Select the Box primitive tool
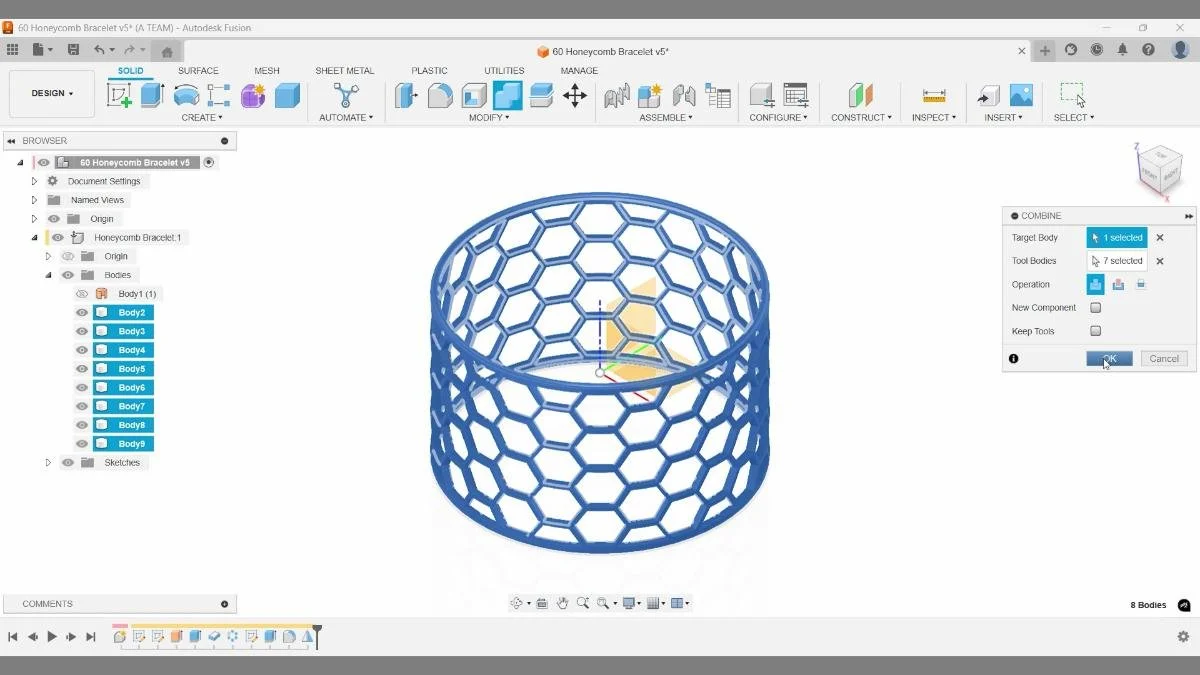This screenshot has width=1200, height=675. tap(287, 95)
